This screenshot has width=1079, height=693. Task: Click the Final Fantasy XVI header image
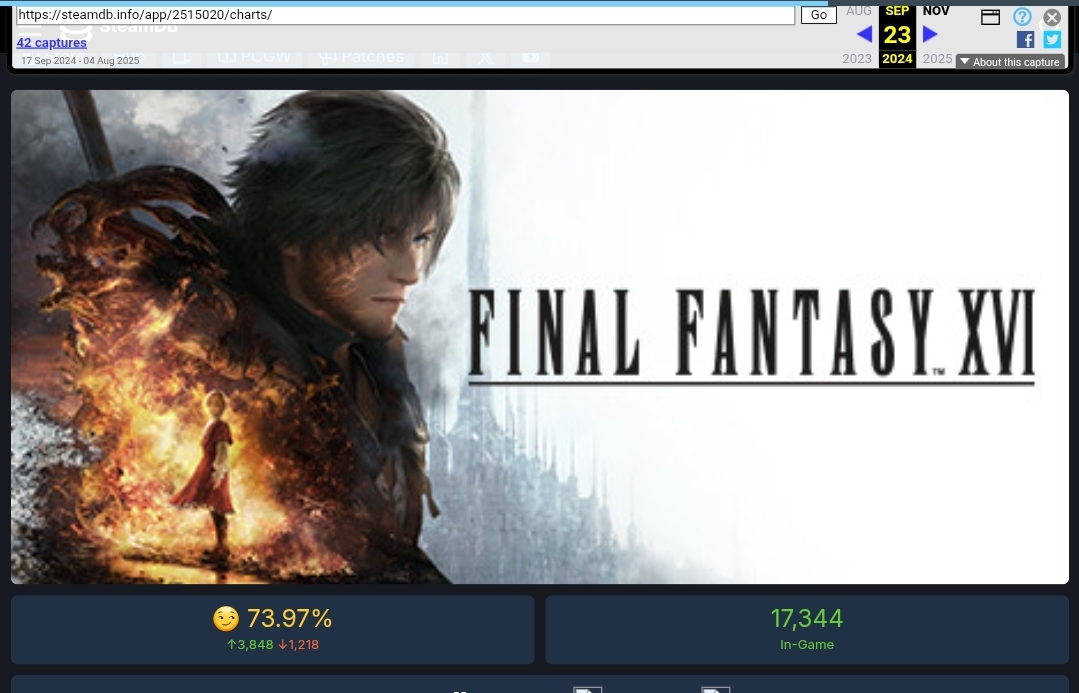coord(540,337)
